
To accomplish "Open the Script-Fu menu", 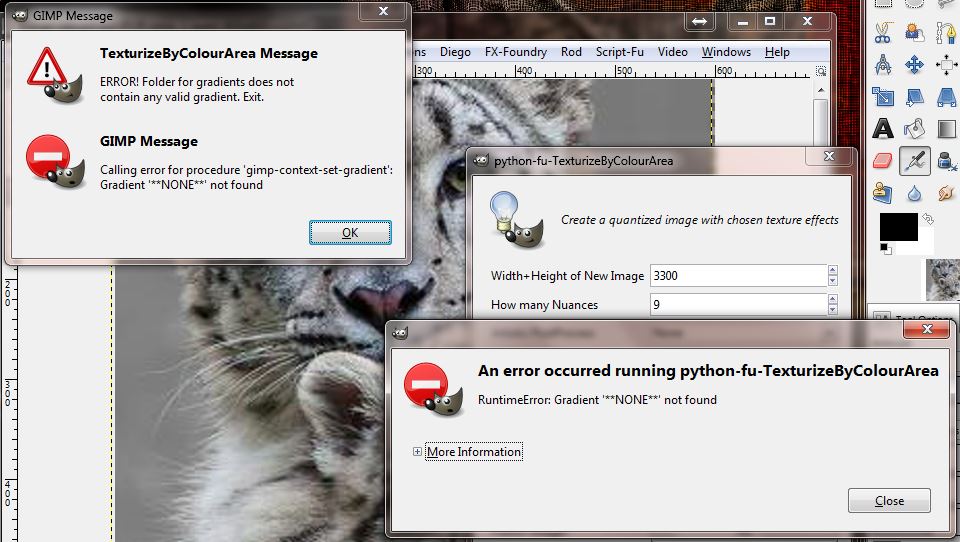I will pos(620,52).
